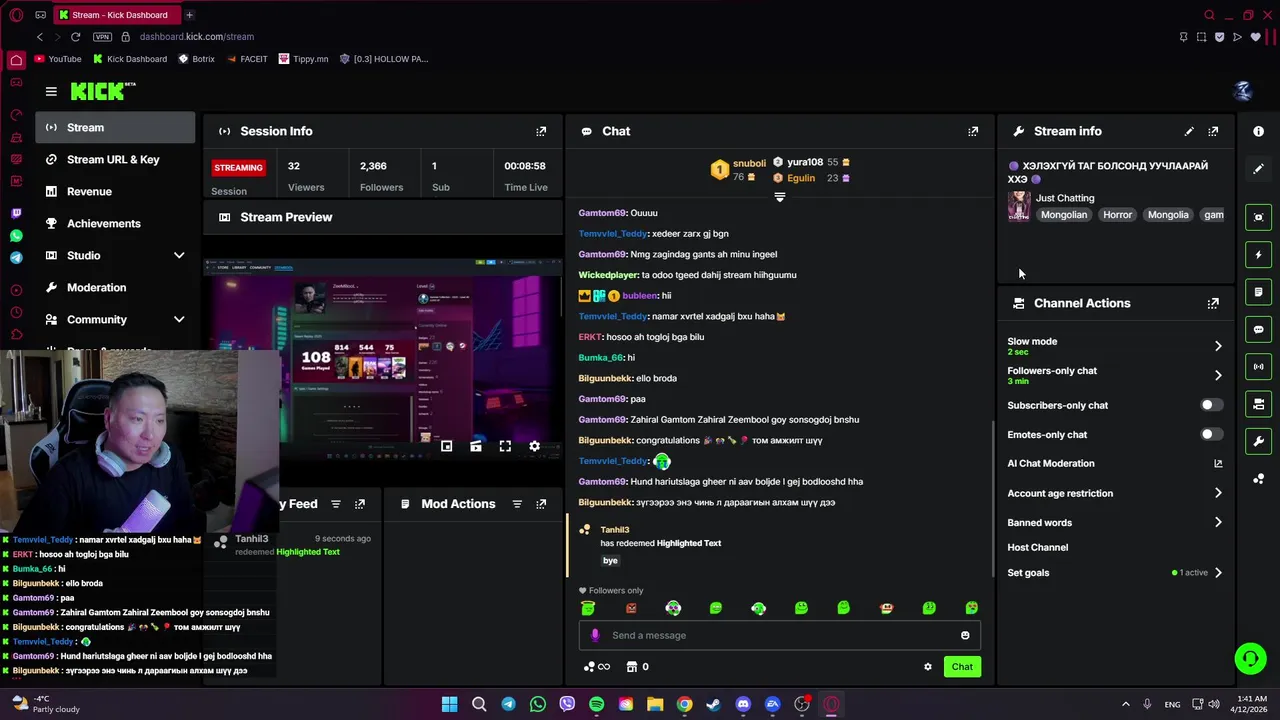Viewport: 1280px width, 720px height.
Task: Click the Send a message input field
Action: click(x=780, y=635)
